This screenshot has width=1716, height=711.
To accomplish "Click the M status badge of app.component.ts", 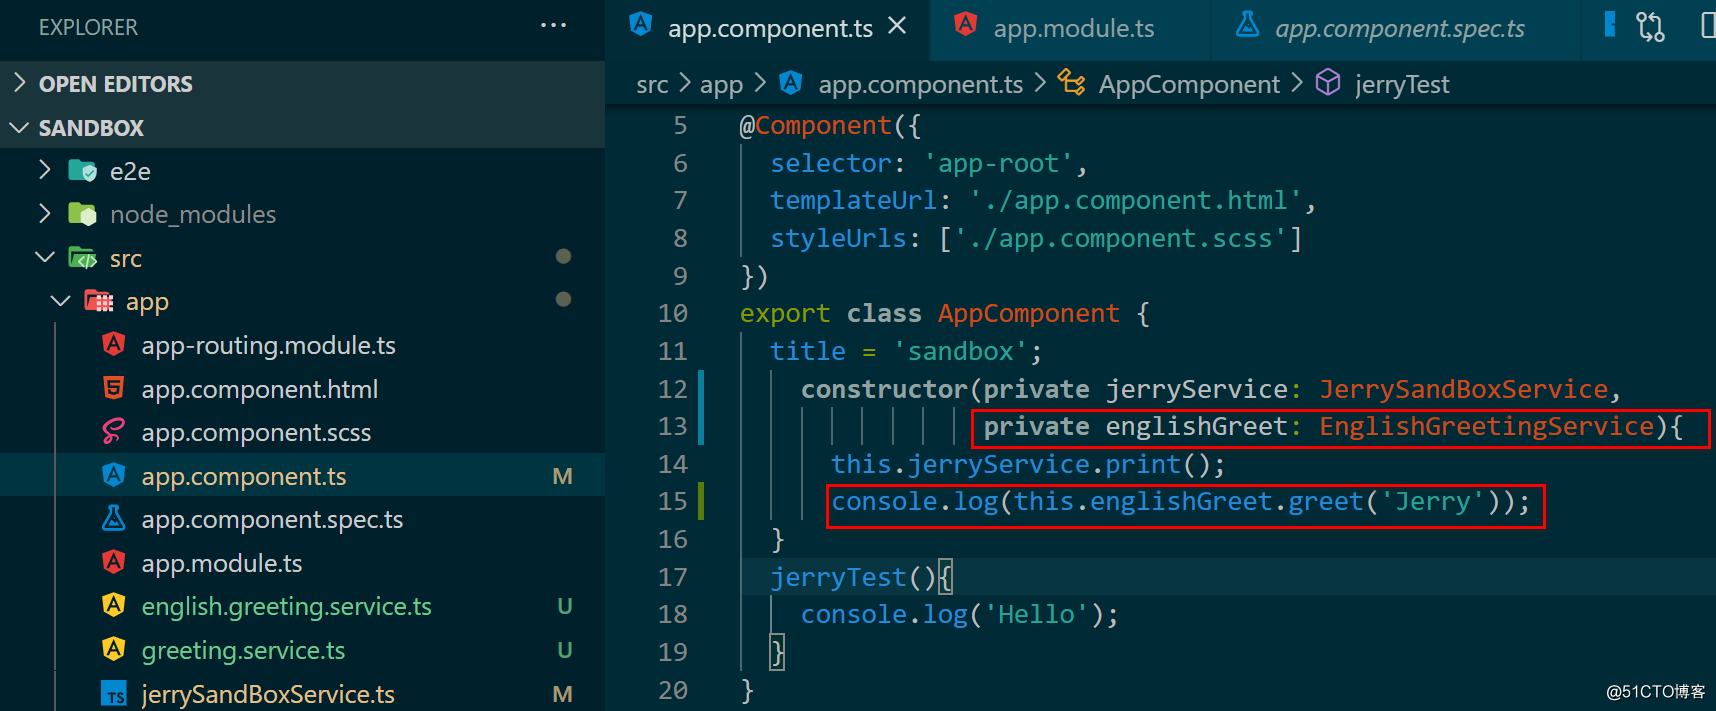I will (563, 476).
